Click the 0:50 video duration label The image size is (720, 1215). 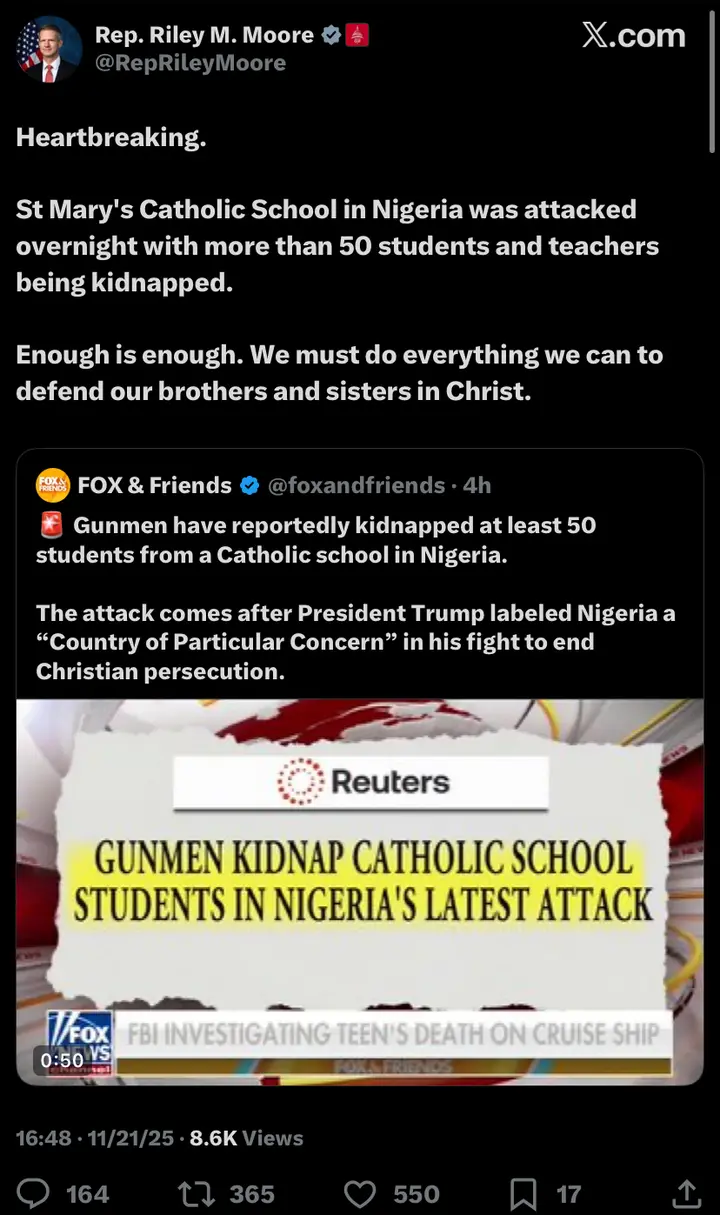pyautogui.click(x=62, y=1059)
